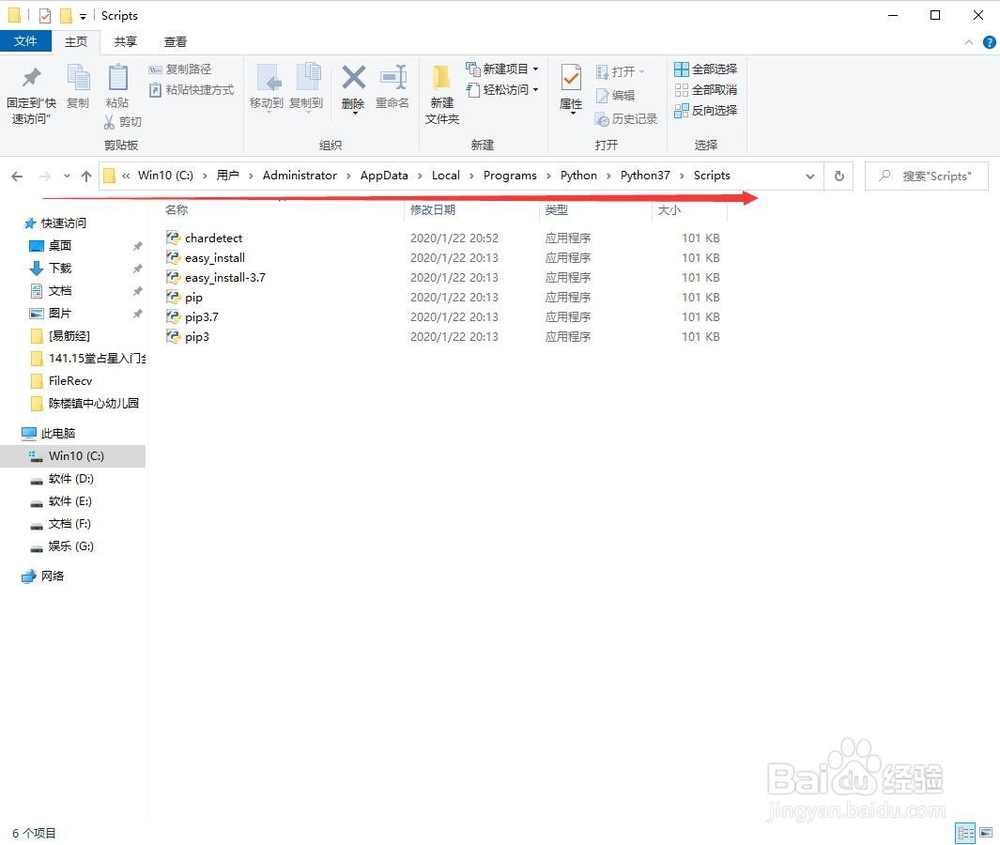Expand address bar history dropdown
Viewport: 1000px width, 845px height.
(810, 177)
